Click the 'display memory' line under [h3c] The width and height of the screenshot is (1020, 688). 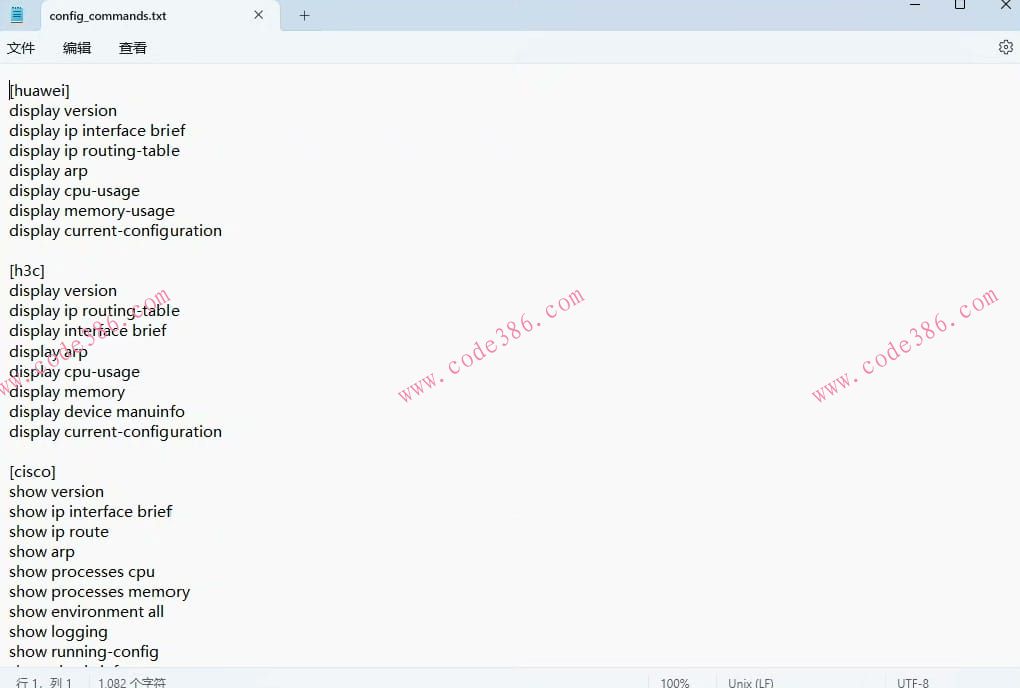(x=67, y=392)
